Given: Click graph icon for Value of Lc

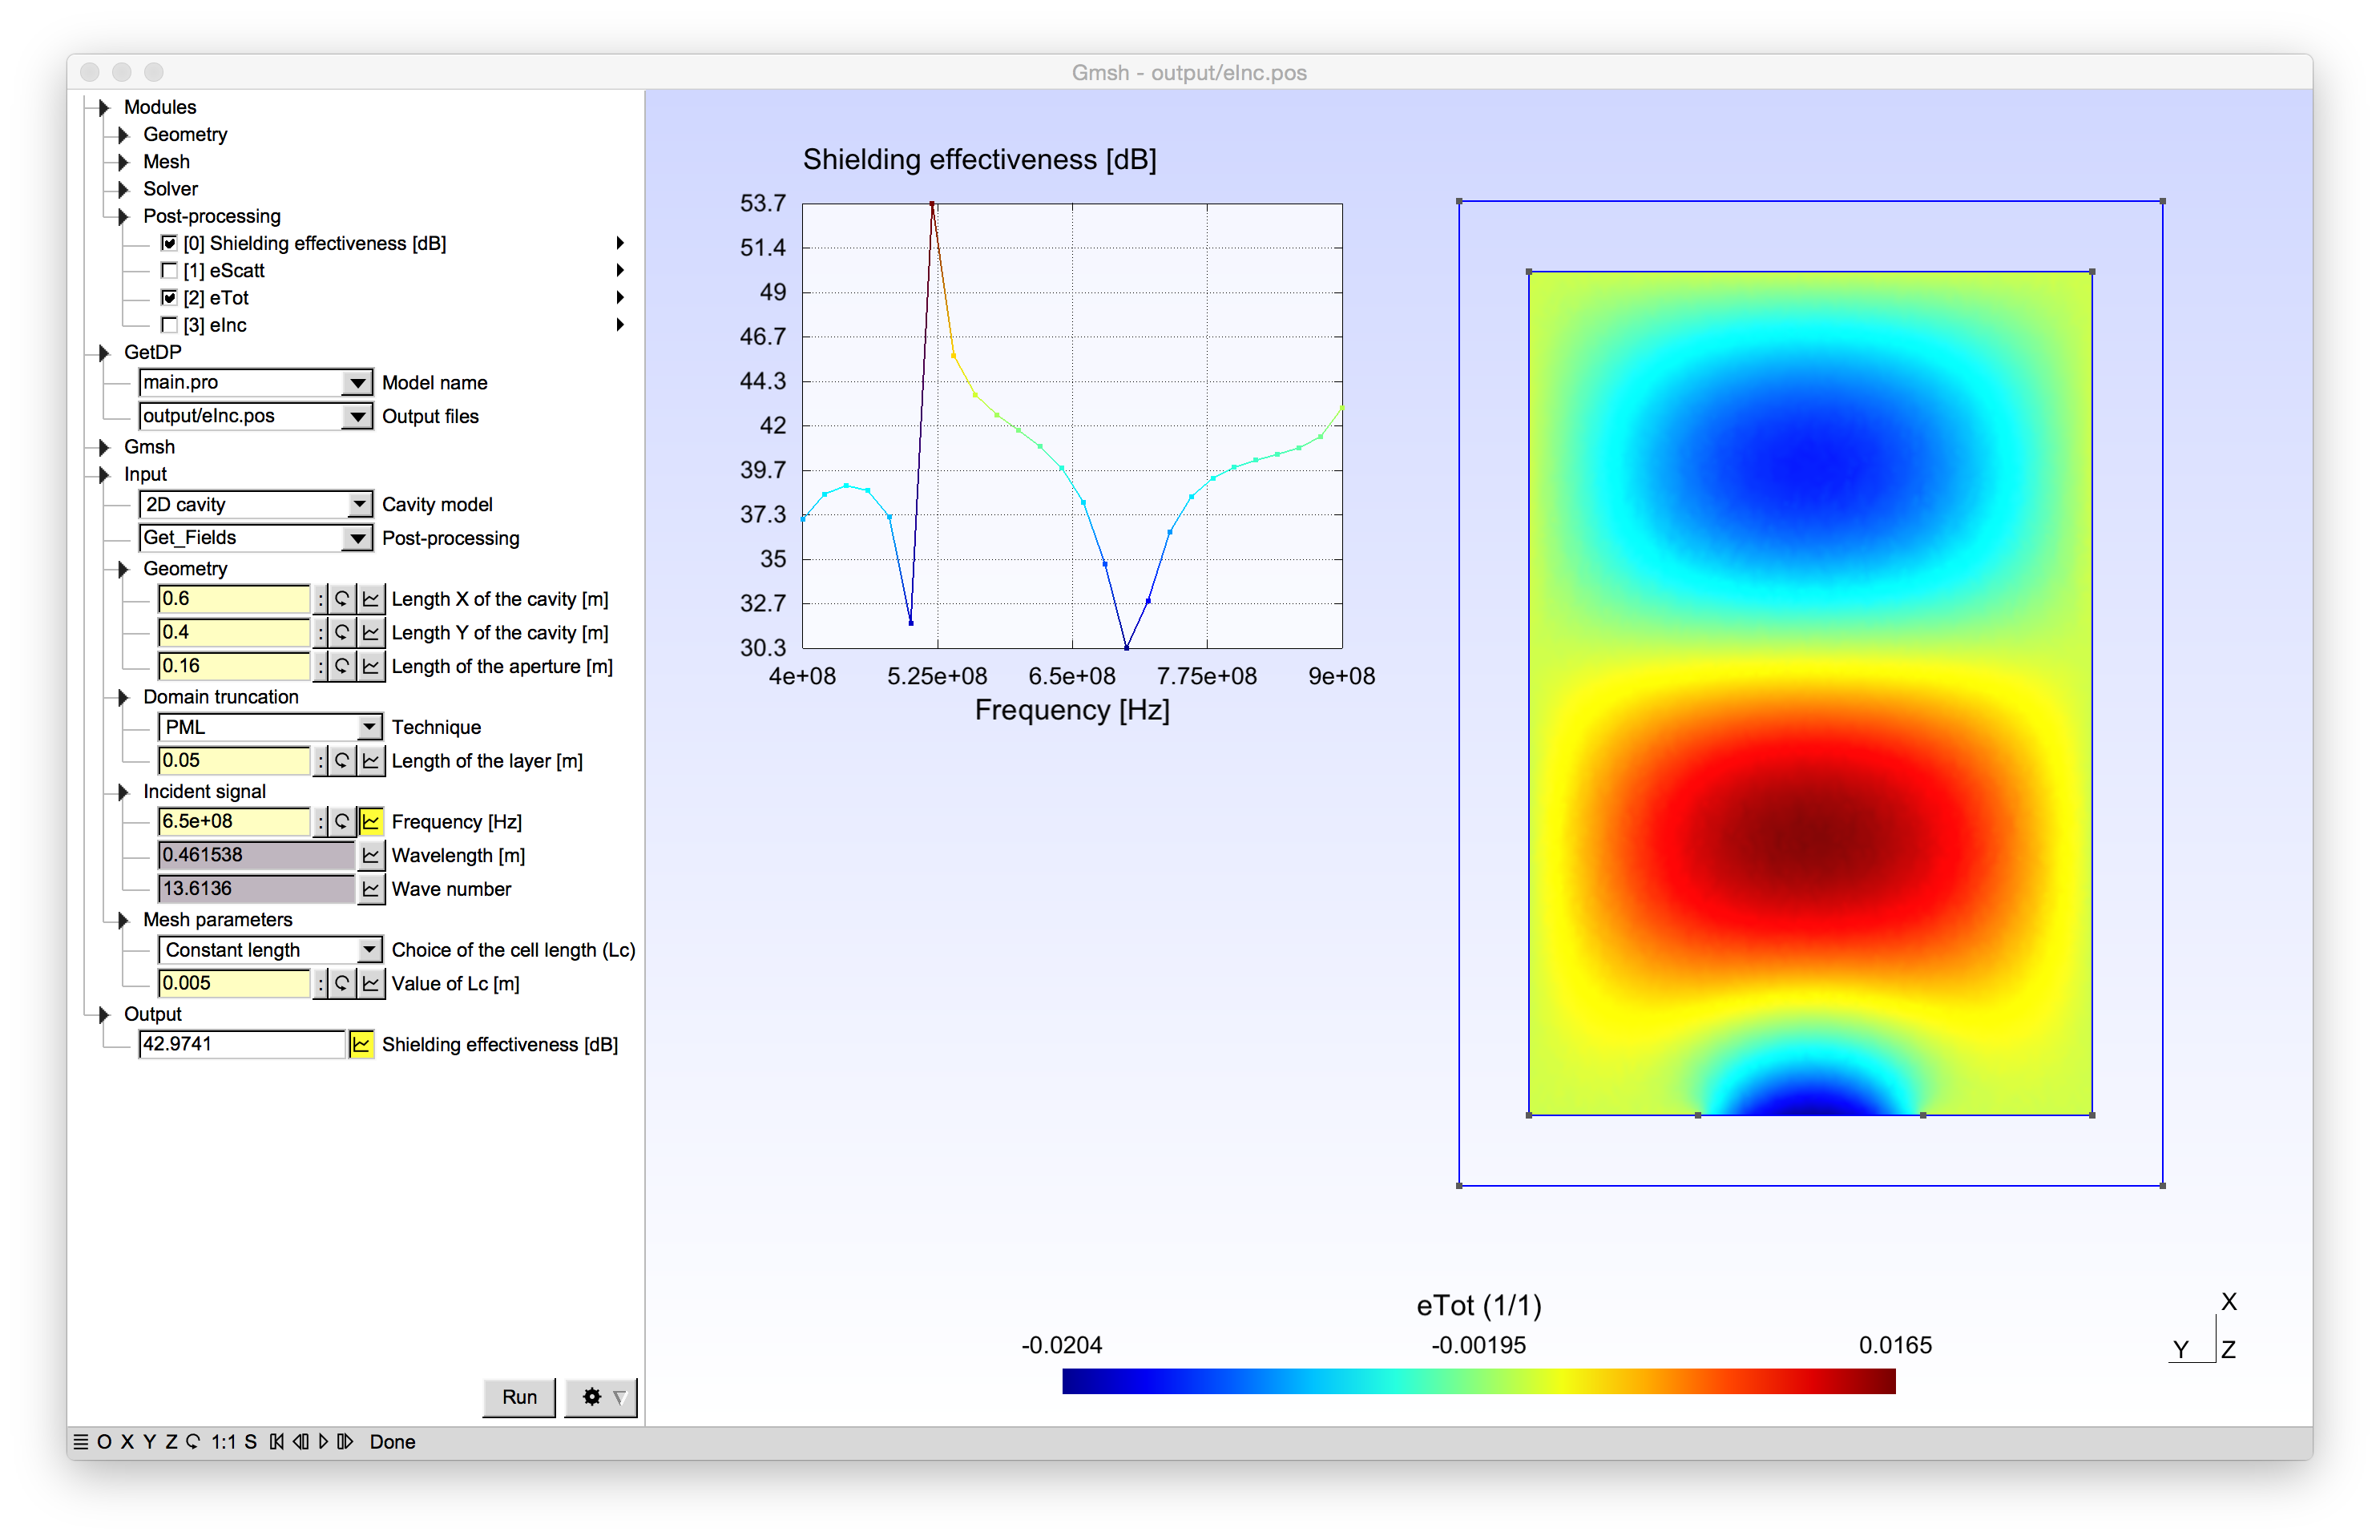Looking at the screenshot, I should click(x=371, y=984).
